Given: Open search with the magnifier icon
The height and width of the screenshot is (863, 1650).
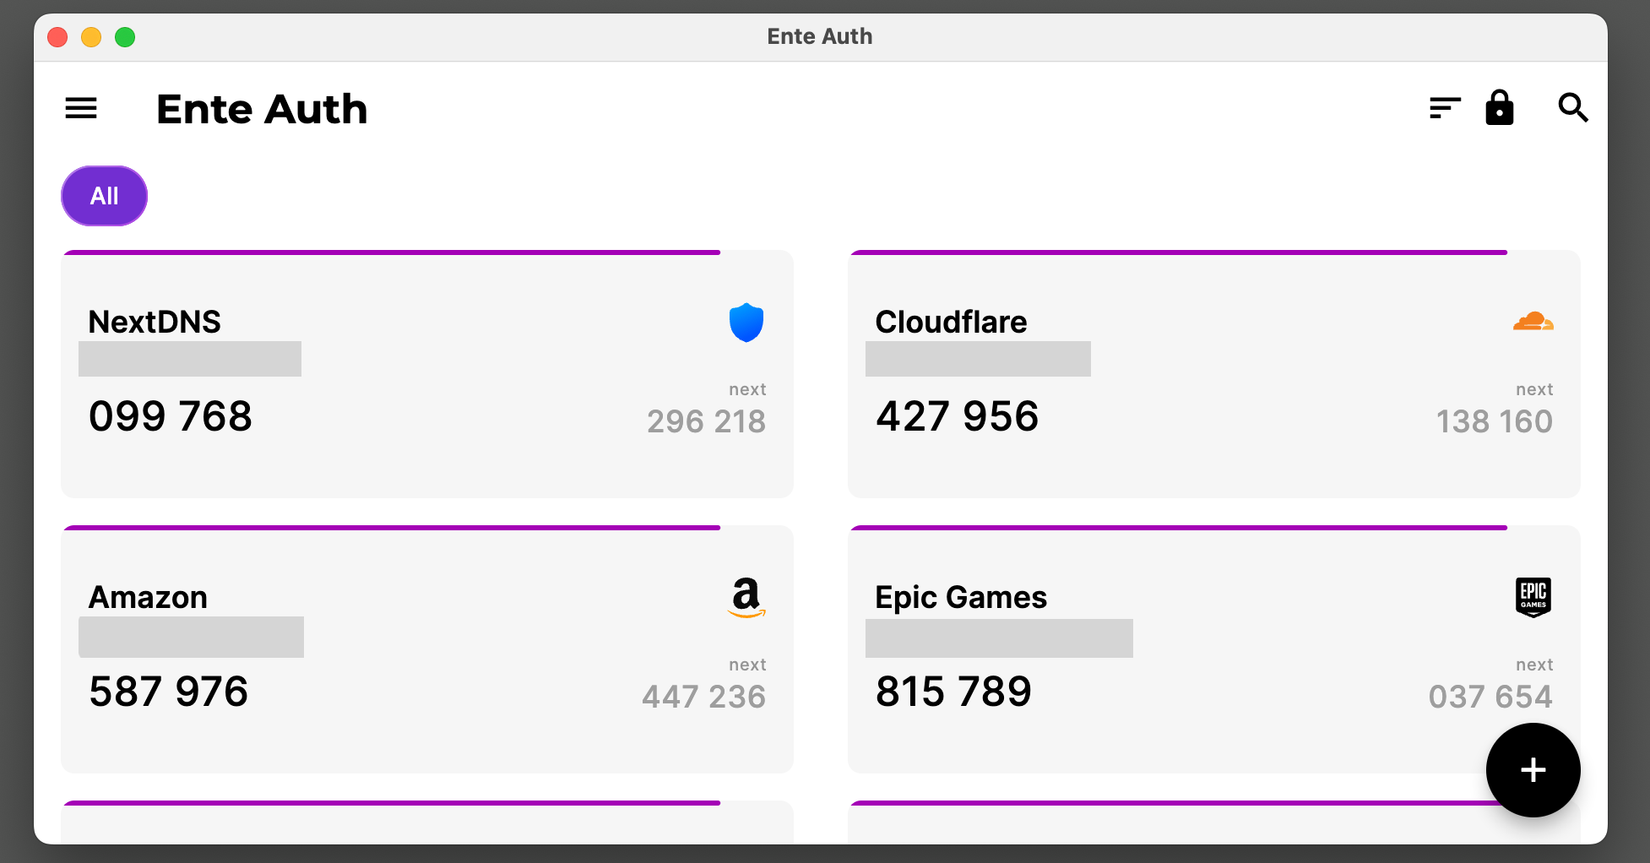Looking at the screenshot, I should tap(1572, 108).
